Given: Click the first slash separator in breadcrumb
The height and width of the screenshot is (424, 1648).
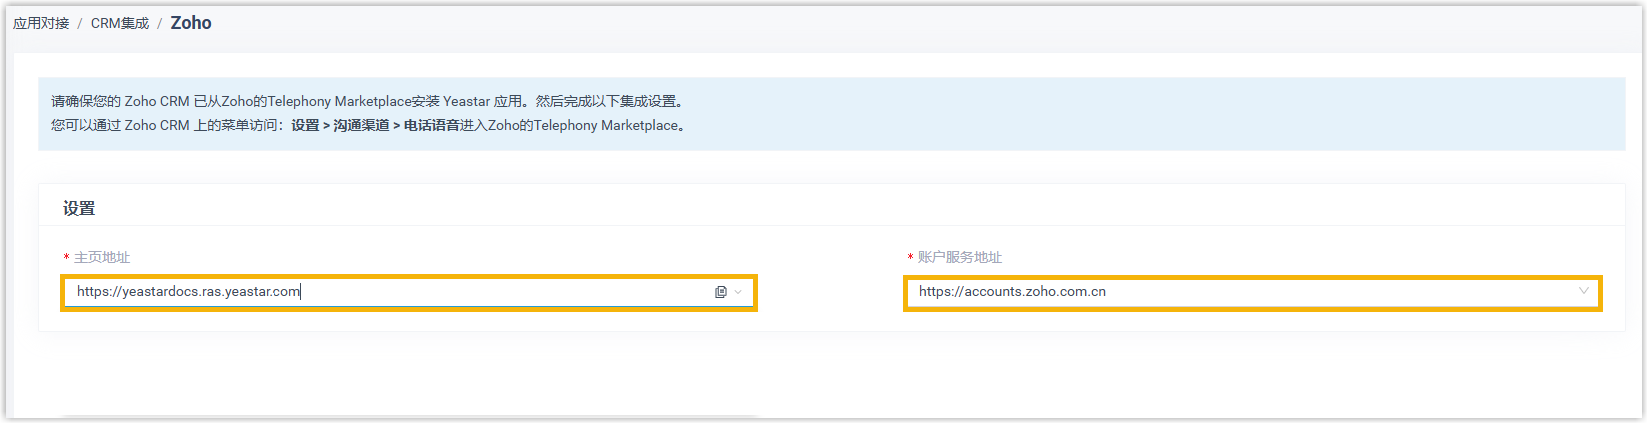Looking at the screenshot, I should click(80, 23).
